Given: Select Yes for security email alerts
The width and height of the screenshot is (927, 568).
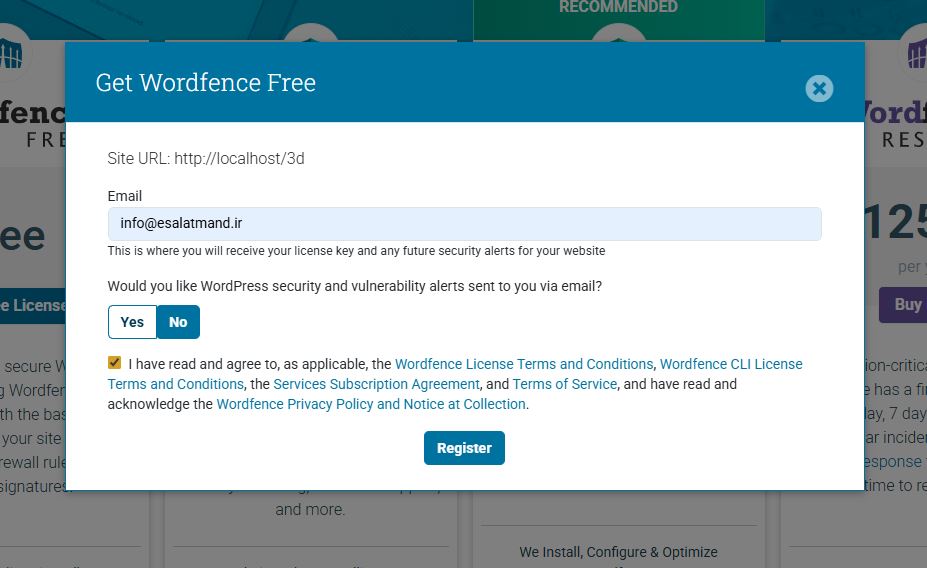Looking at the screenshot, I should (132, 322).
